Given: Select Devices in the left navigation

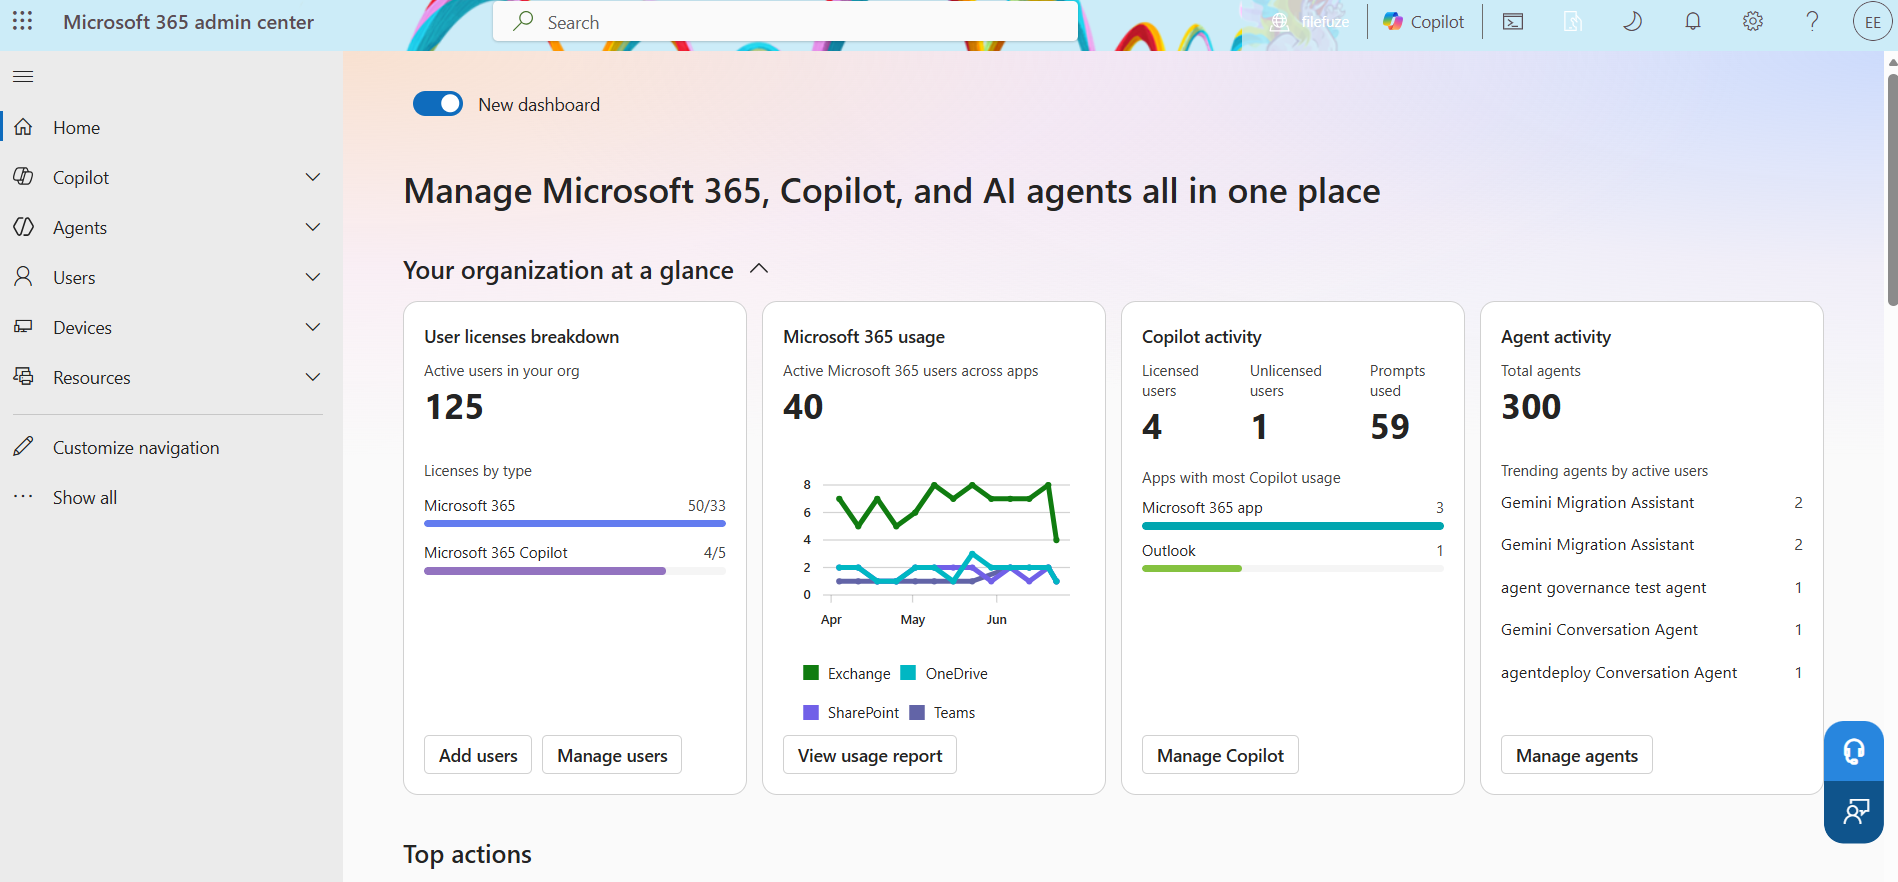Looking at the screenshot, I should click(x=82, y=328).
